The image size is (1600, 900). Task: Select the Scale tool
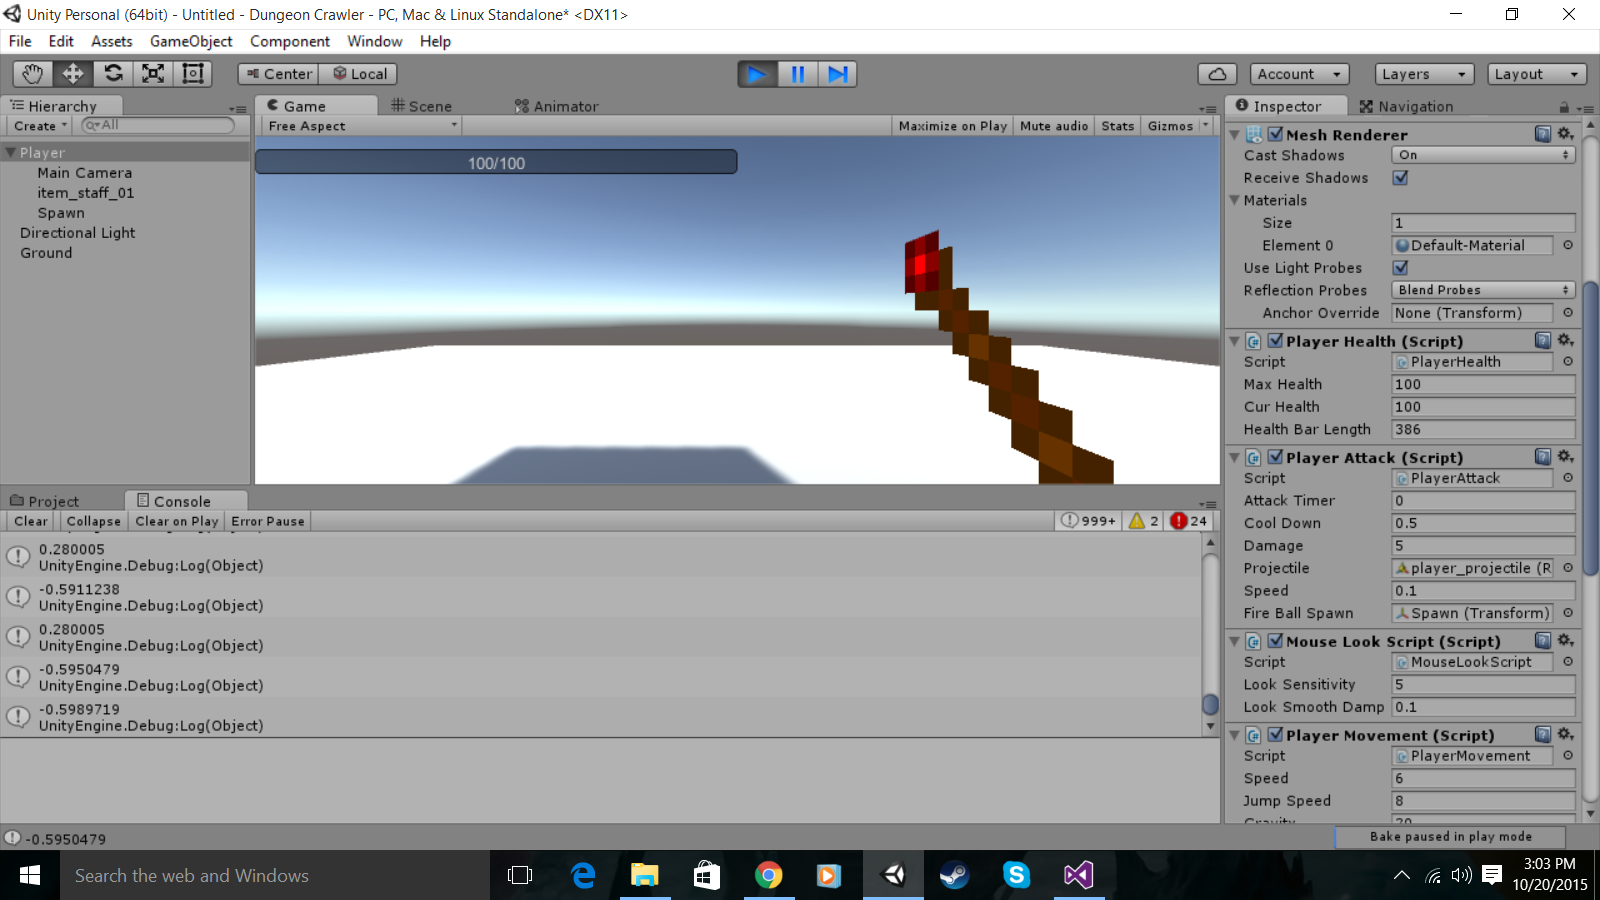153,74
